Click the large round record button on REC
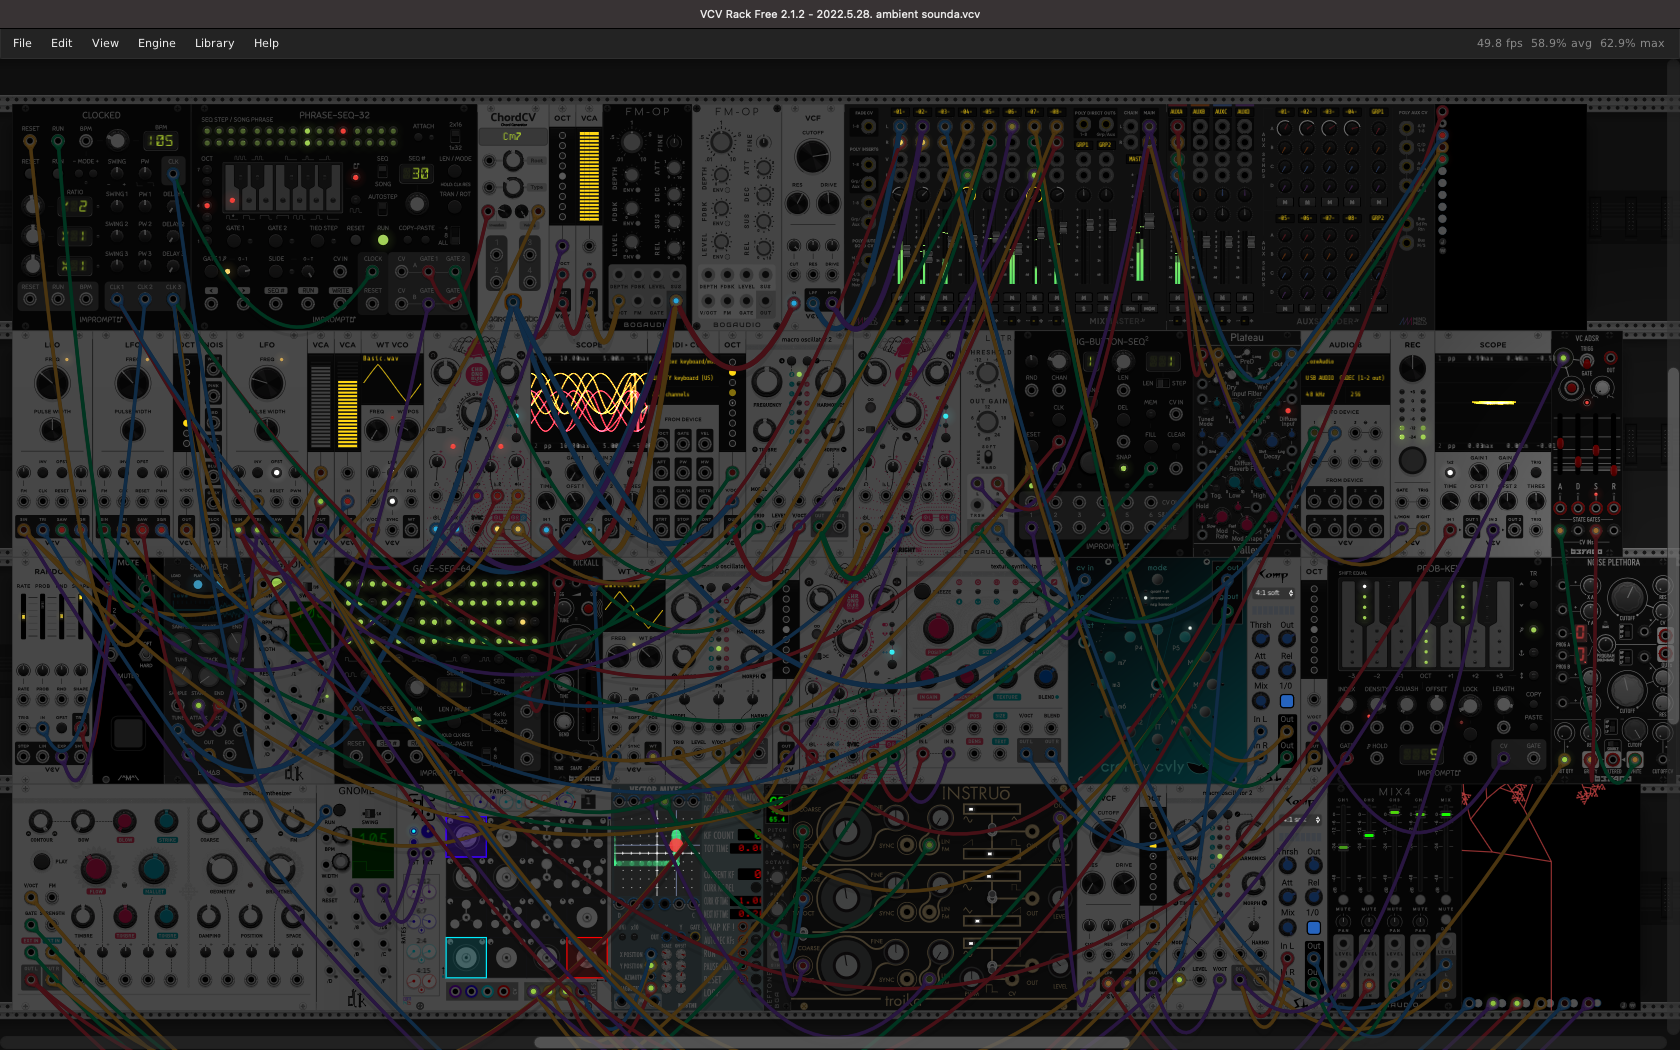Viewport: 1680px width, 1050px height. [x=1412, y=461]
